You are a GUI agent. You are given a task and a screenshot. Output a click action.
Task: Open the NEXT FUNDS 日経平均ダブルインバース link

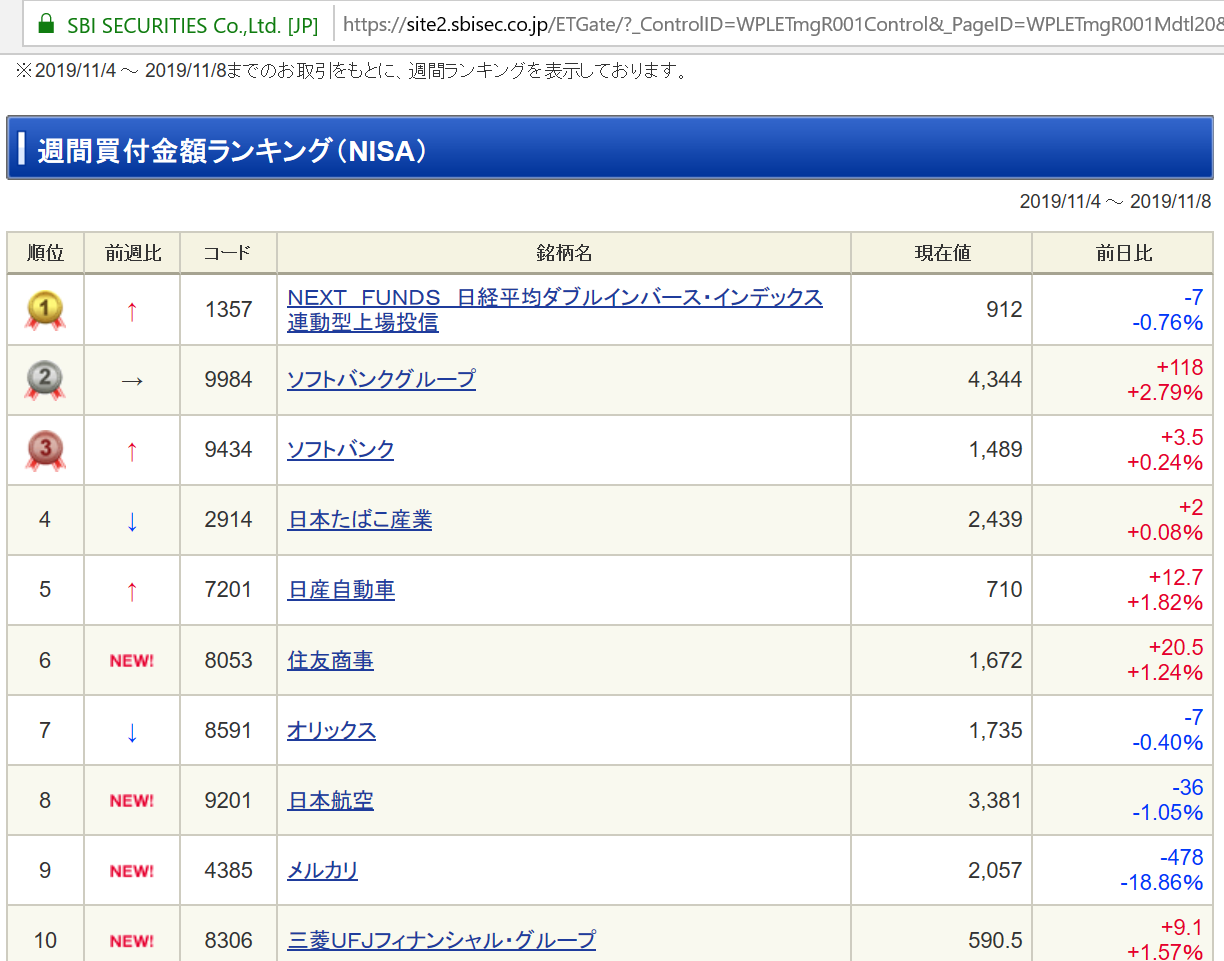(554, 298)
